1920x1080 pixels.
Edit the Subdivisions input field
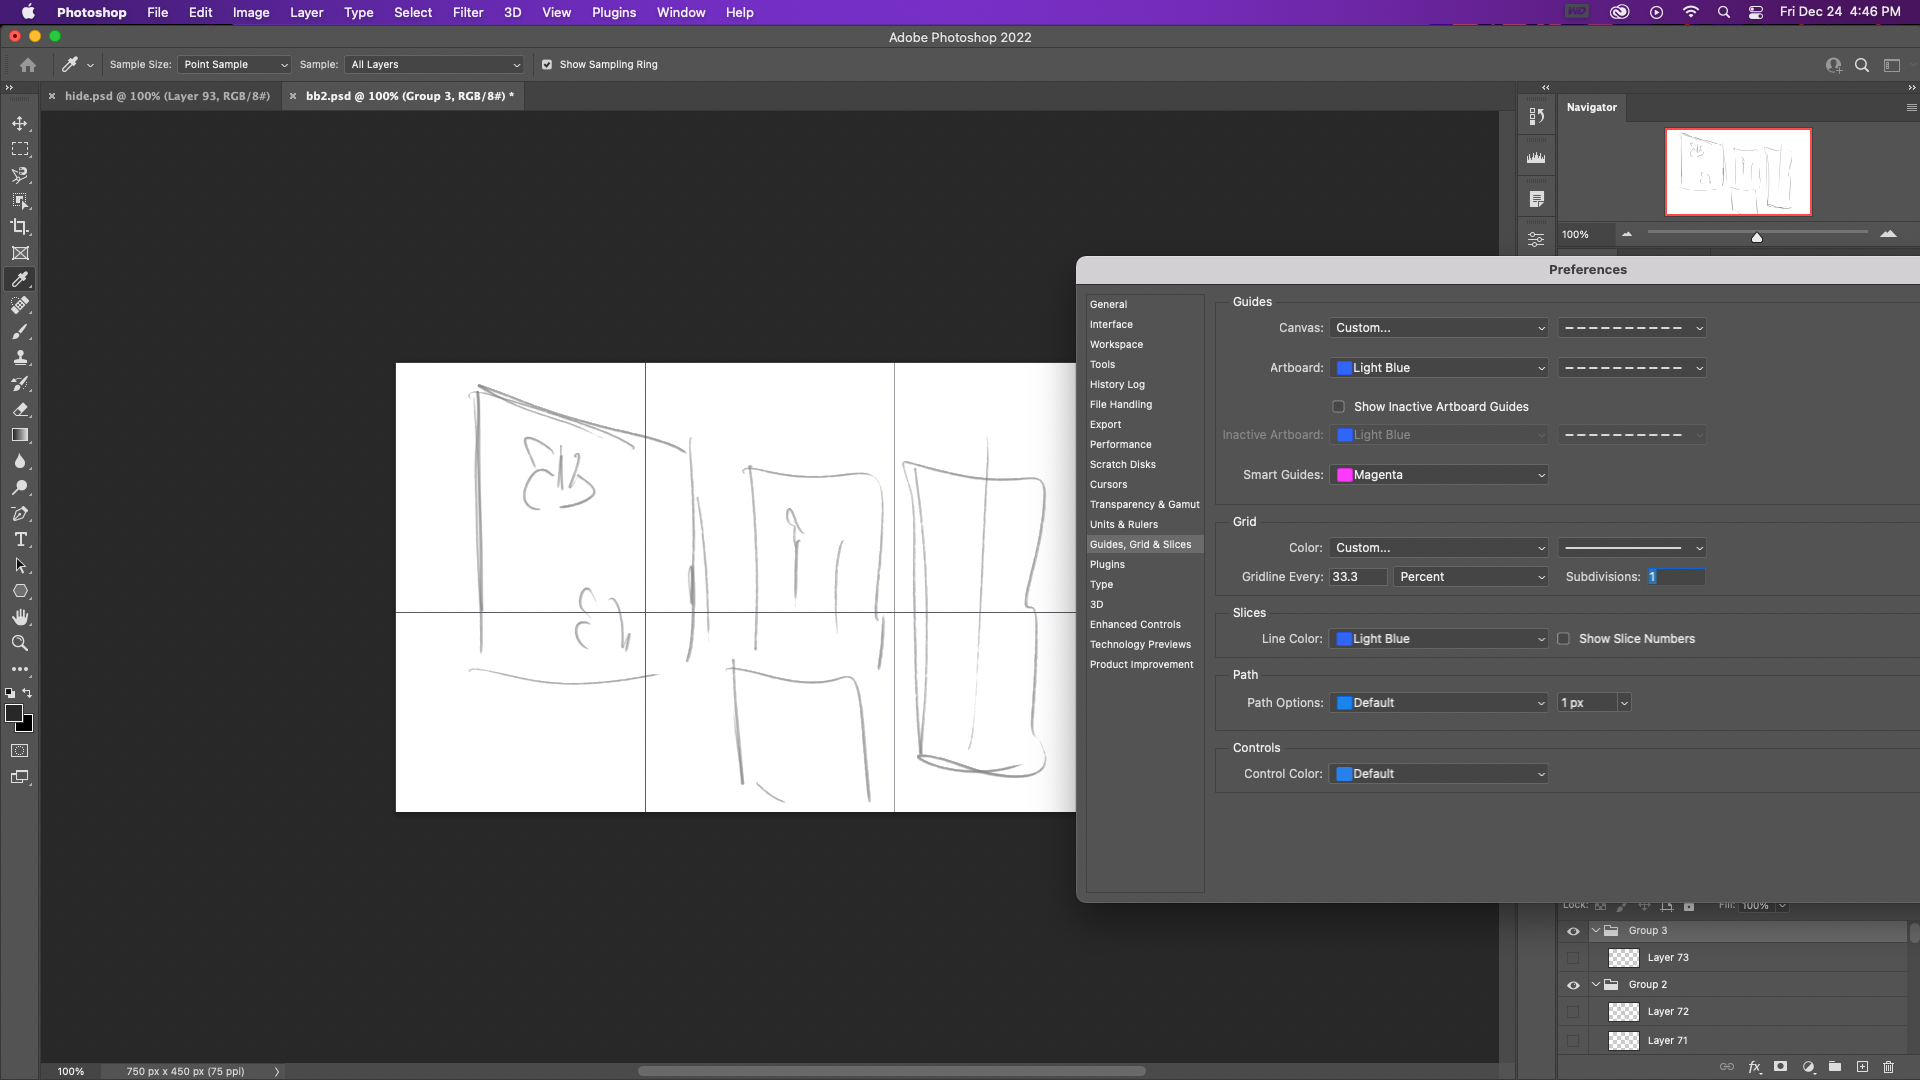[1675, 576]
